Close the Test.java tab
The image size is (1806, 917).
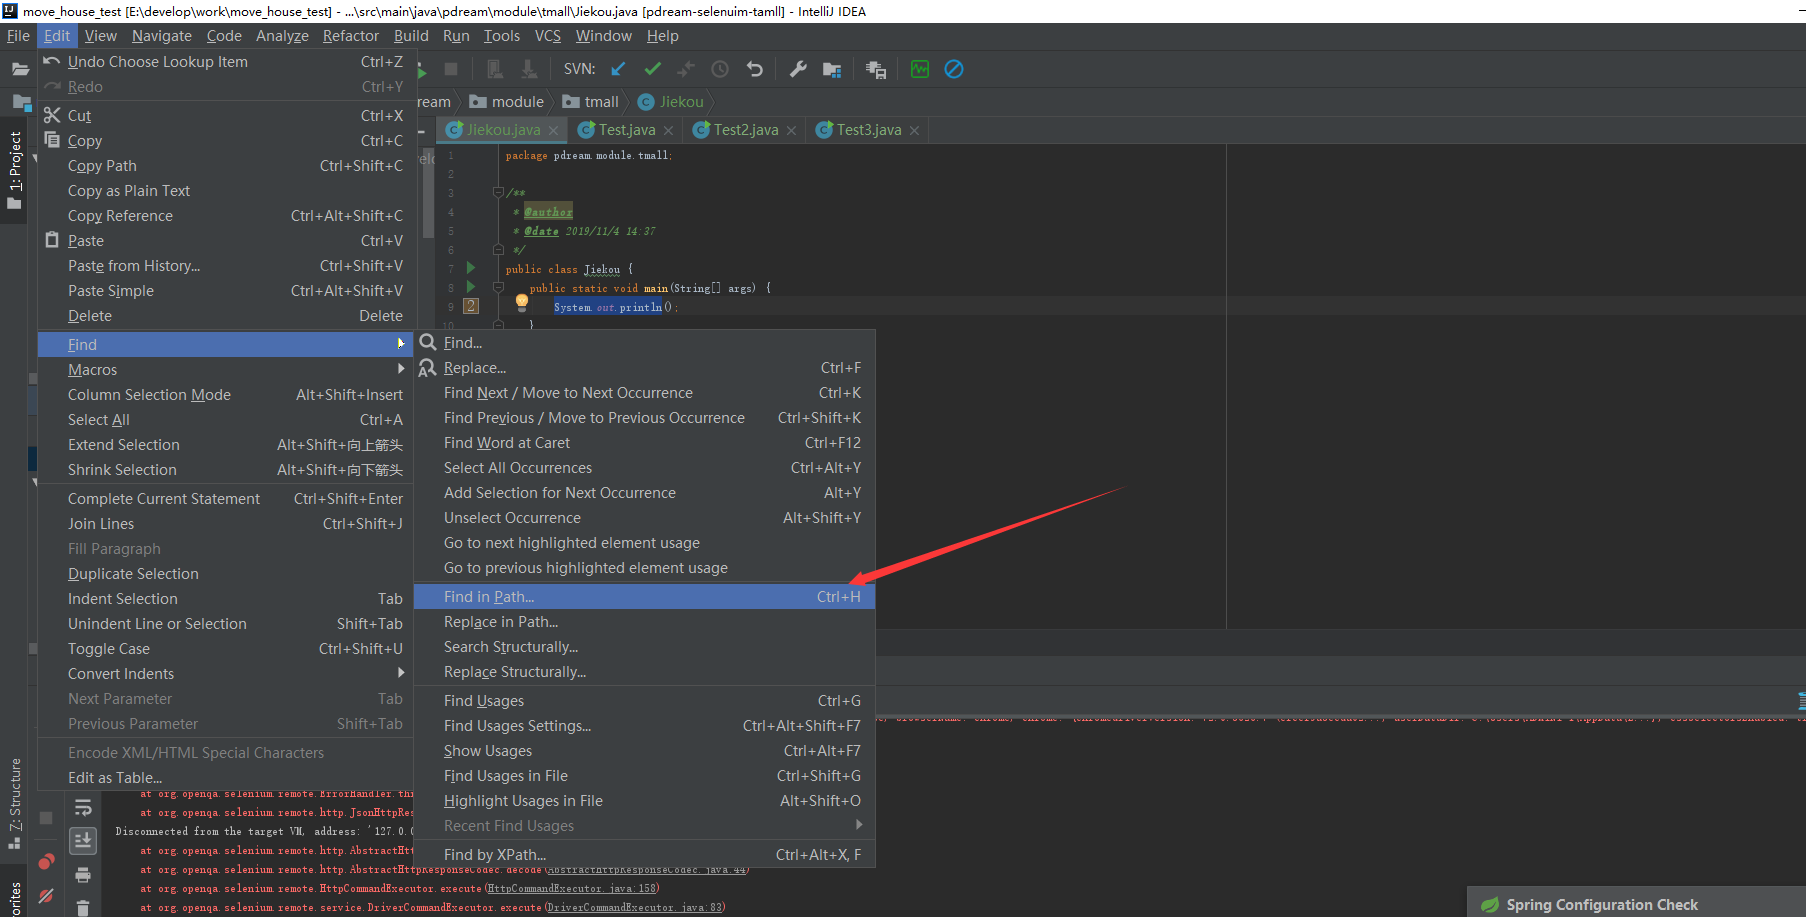(668, 131)
